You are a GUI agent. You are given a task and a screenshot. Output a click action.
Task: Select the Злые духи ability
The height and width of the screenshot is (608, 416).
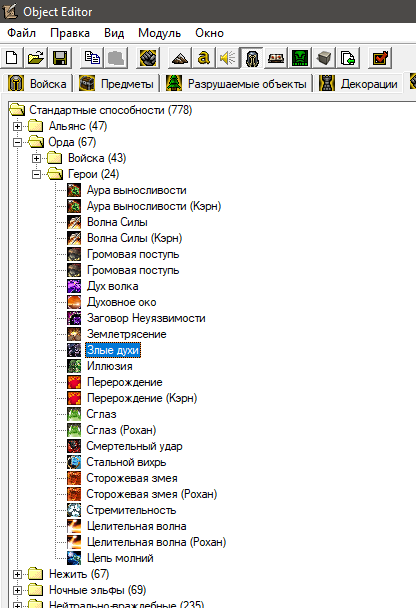113,350
